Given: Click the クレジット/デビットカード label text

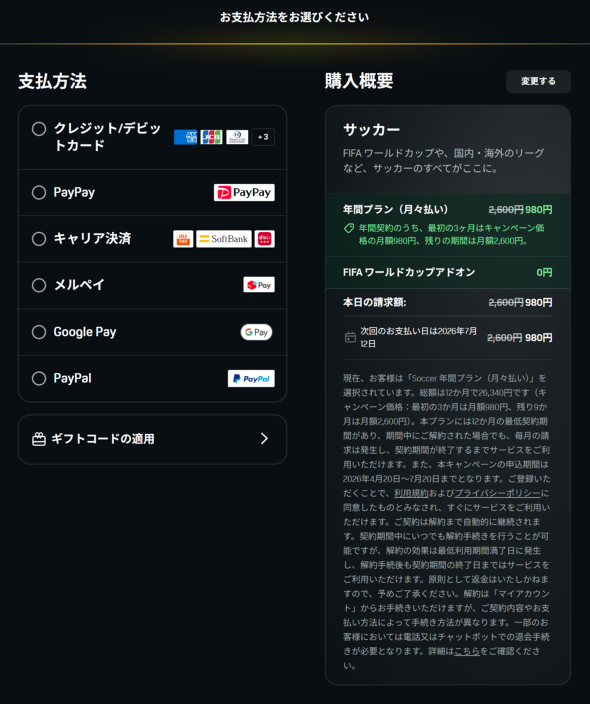Looking at the screenshot, I should pyautogui.click(x=107, y=137).
